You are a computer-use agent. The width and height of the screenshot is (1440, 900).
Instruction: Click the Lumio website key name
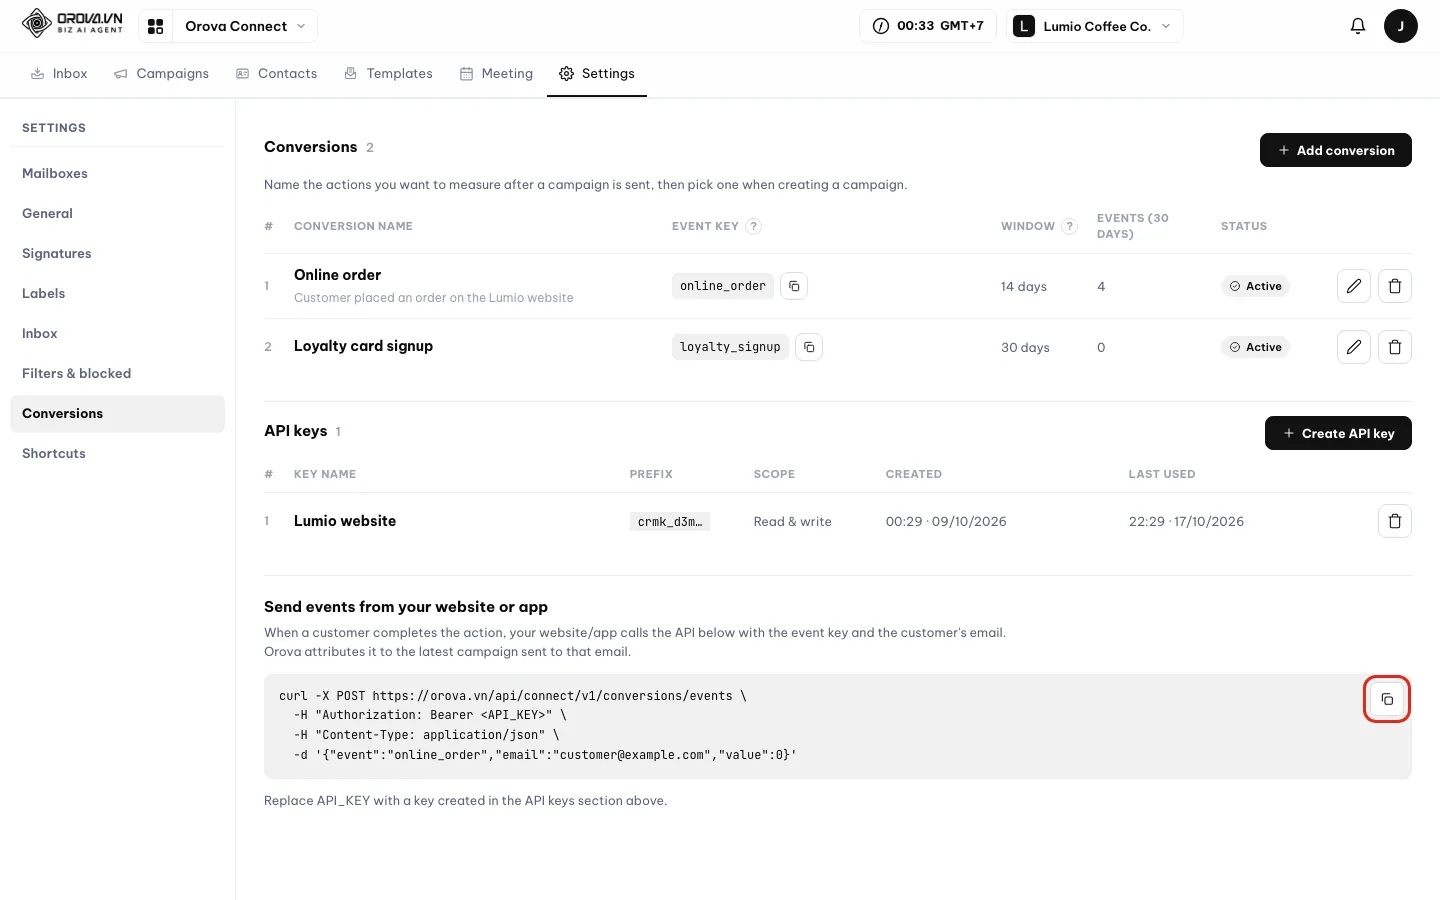(x=345, y=521)
